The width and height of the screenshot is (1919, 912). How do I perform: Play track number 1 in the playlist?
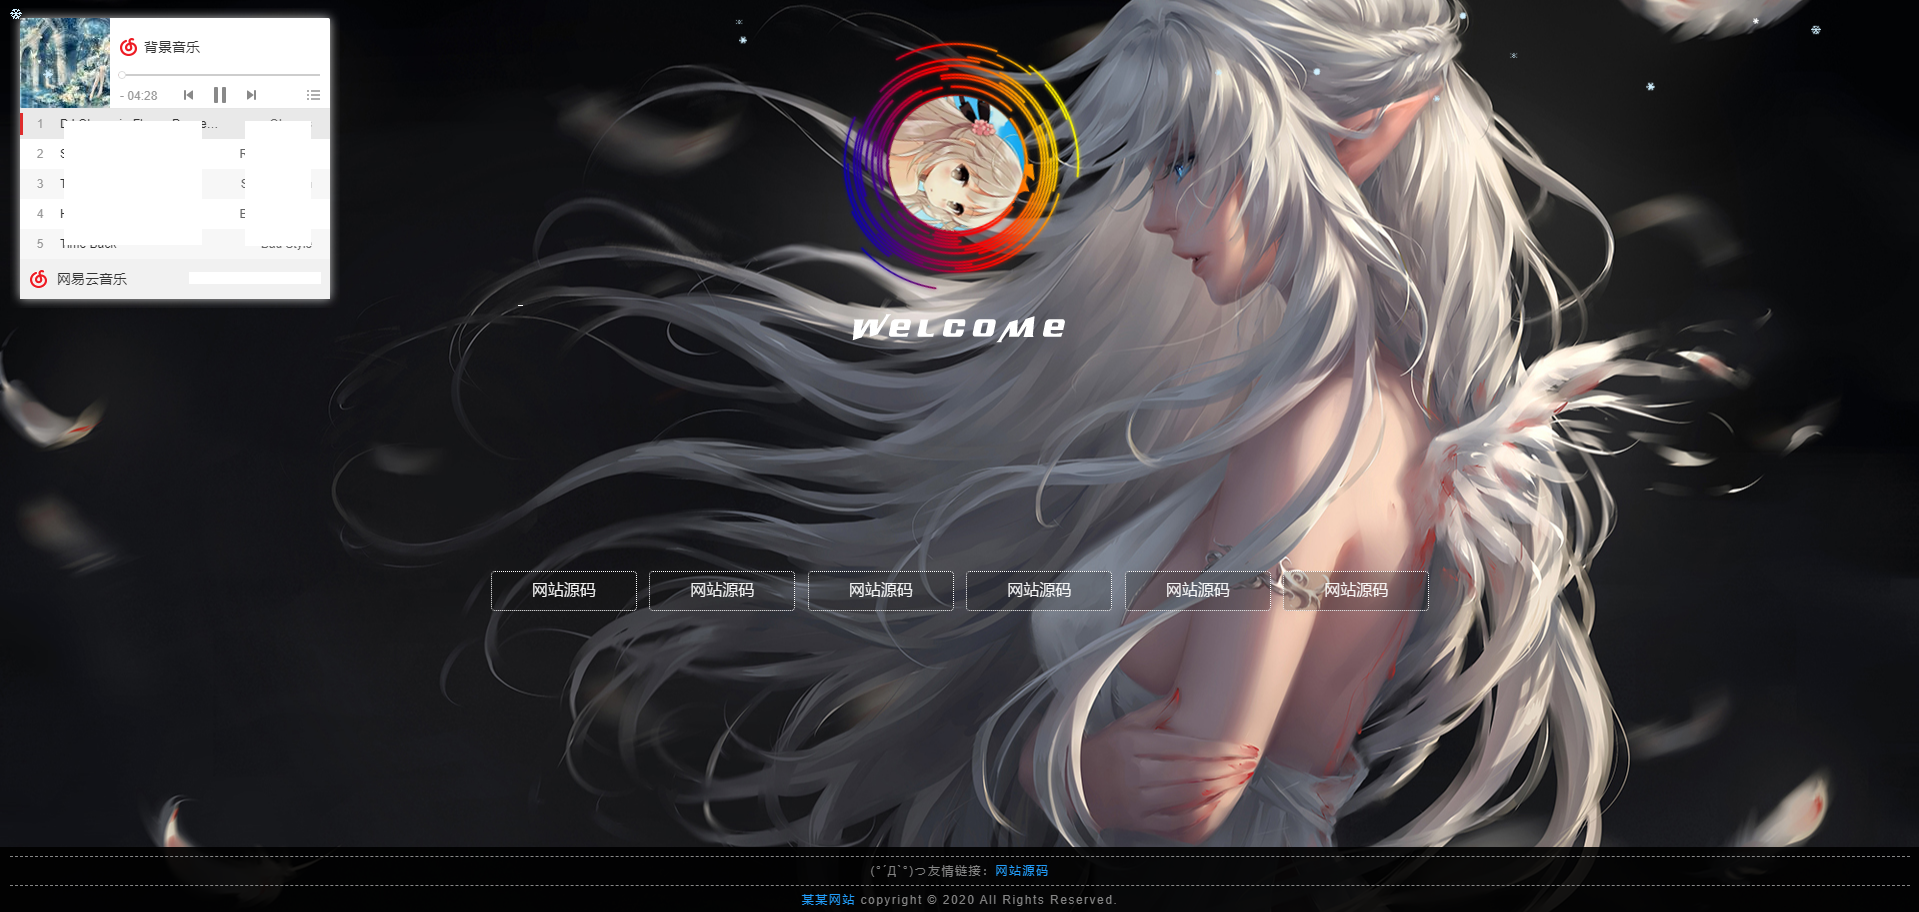pos(175,124)
